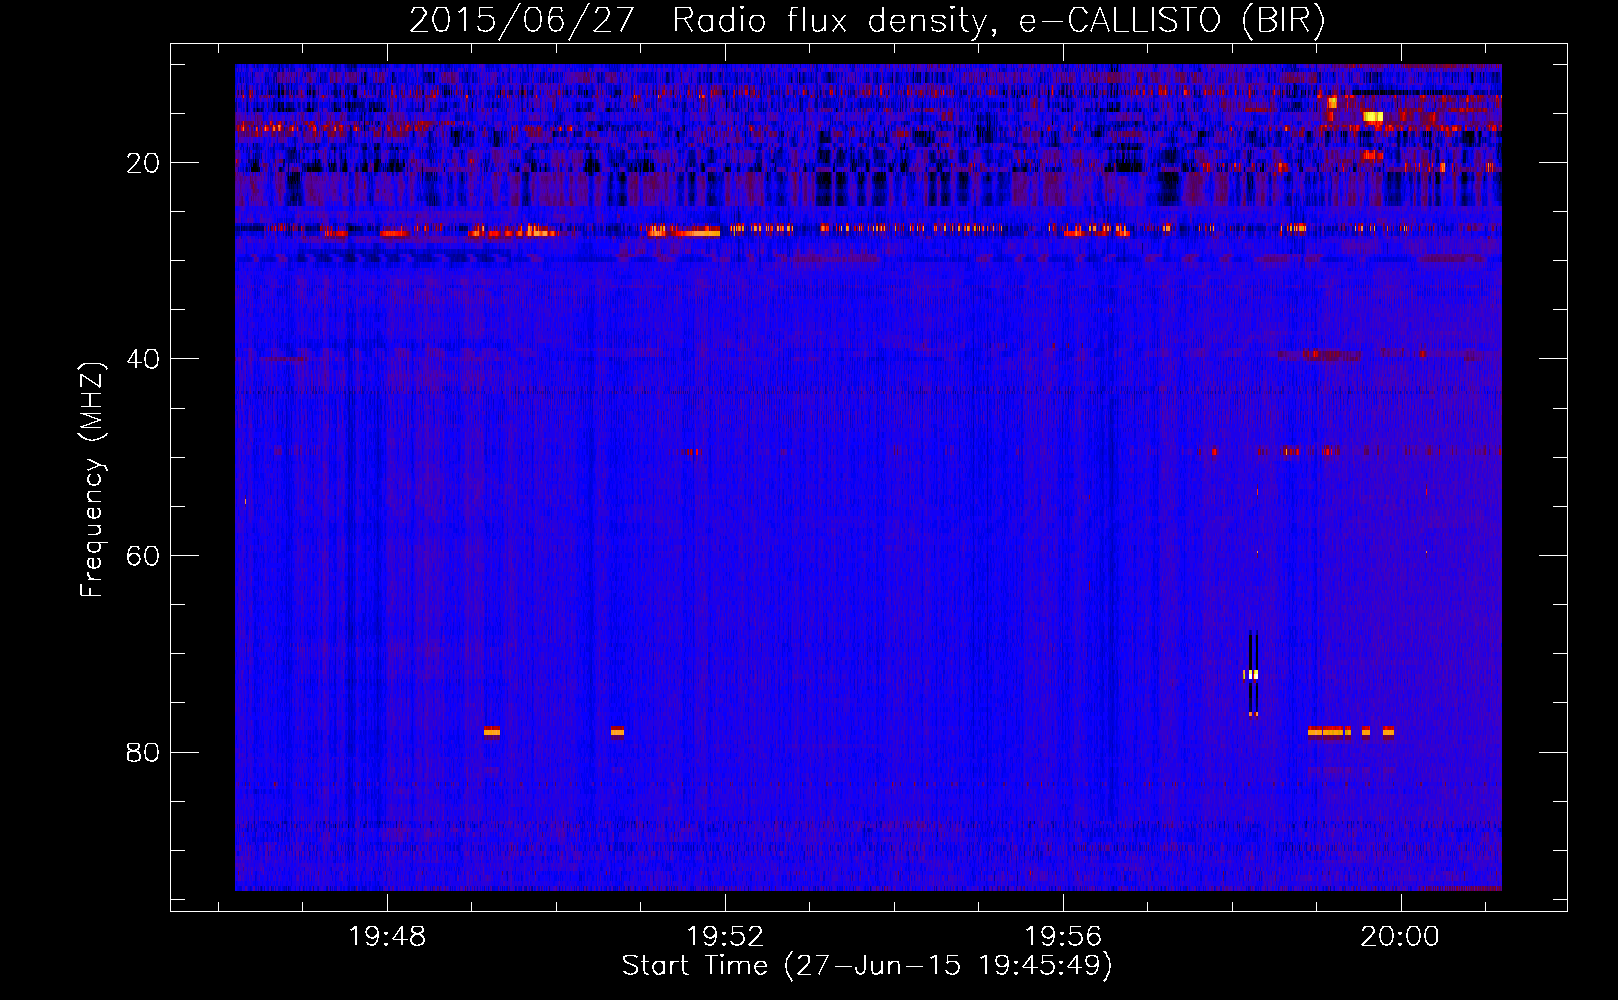Image resolution: width=1618 pixels, height=1000 pixels.
Task: Click the bright white burst near 72 MHz
Action: point(1251,675)
